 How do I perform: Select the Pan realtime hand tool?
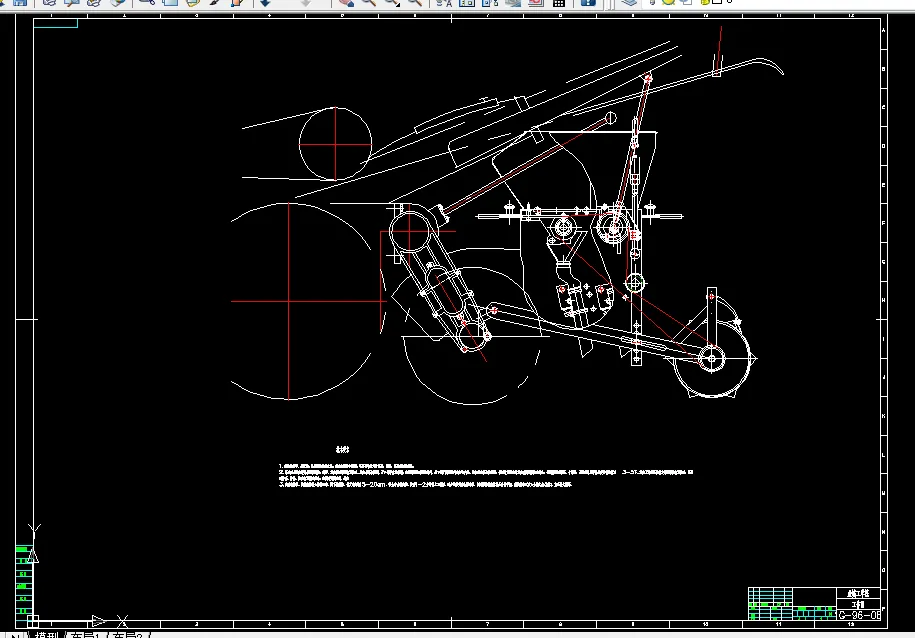[x=345, y=3]
